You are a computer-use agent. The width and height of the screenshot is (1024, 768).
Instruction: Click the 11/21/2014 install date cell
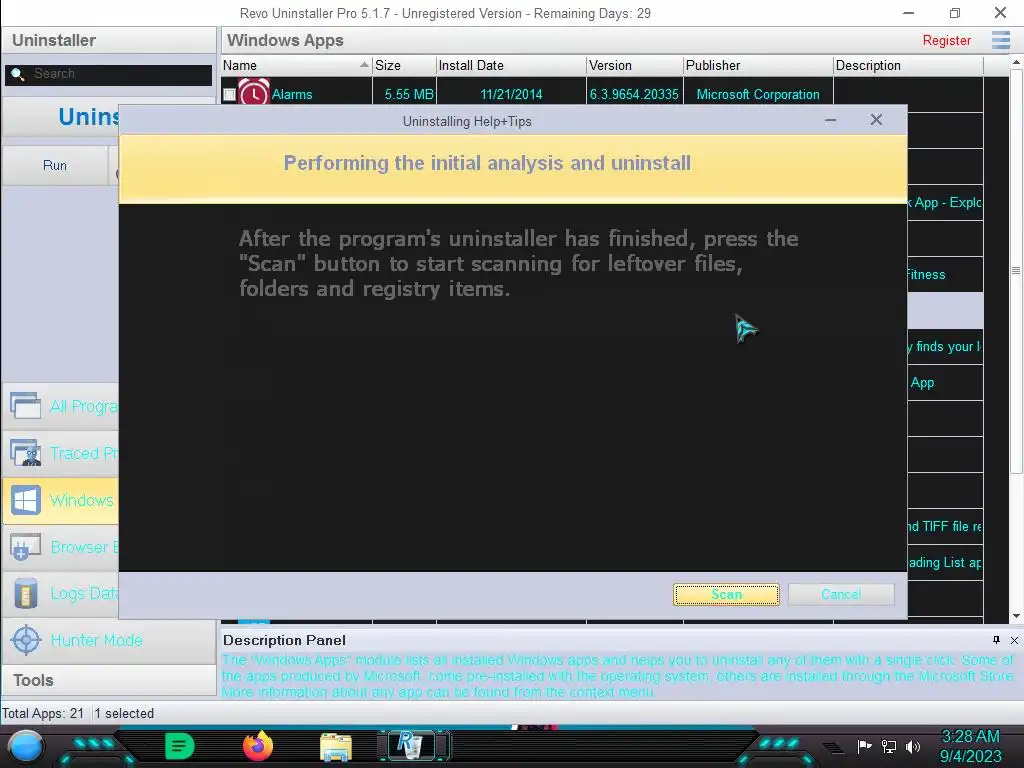[x=511, y=95]
